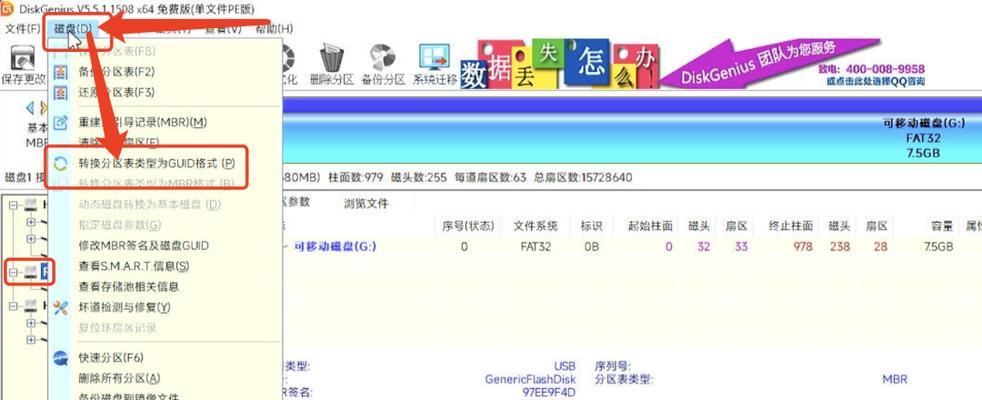Click the 或点击此处选择QQ咨询 link
982x400 pixels.
(875, 81)
